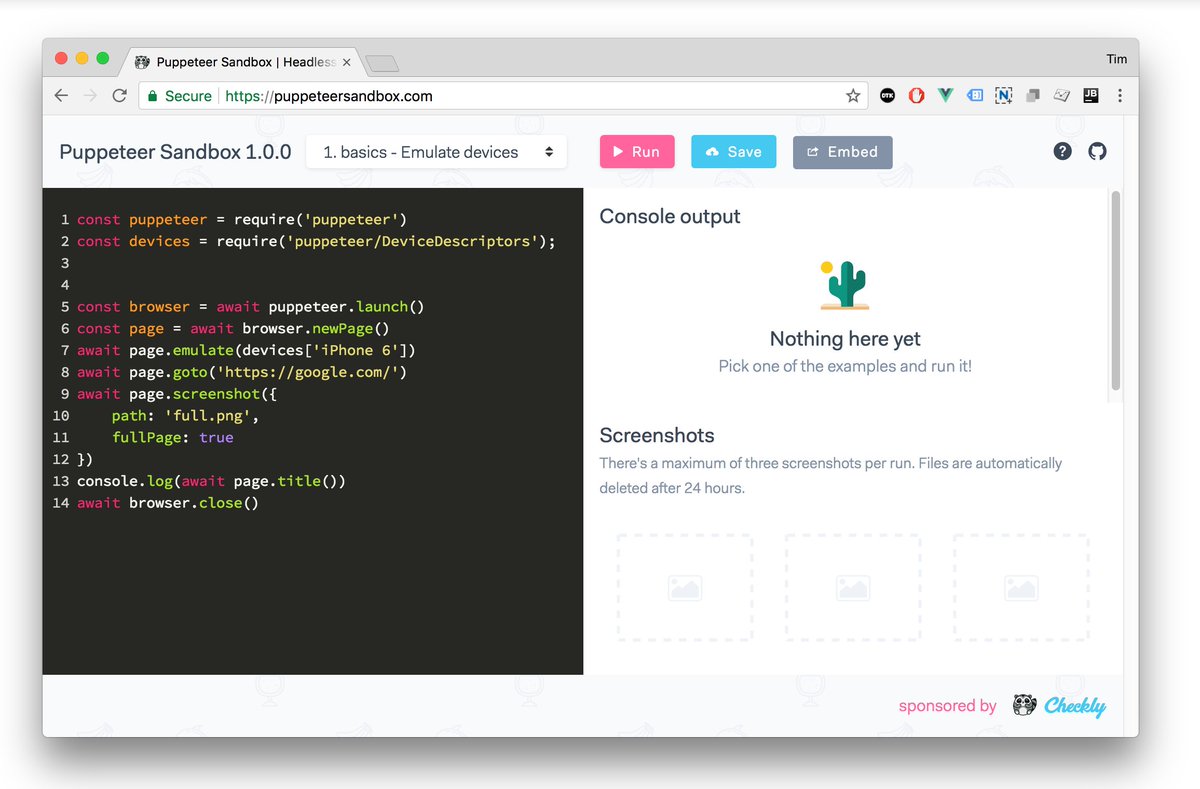This screenshot has width=1200, height=789.
Task: Open the blue tag extension icon
Action: [975, 96]
